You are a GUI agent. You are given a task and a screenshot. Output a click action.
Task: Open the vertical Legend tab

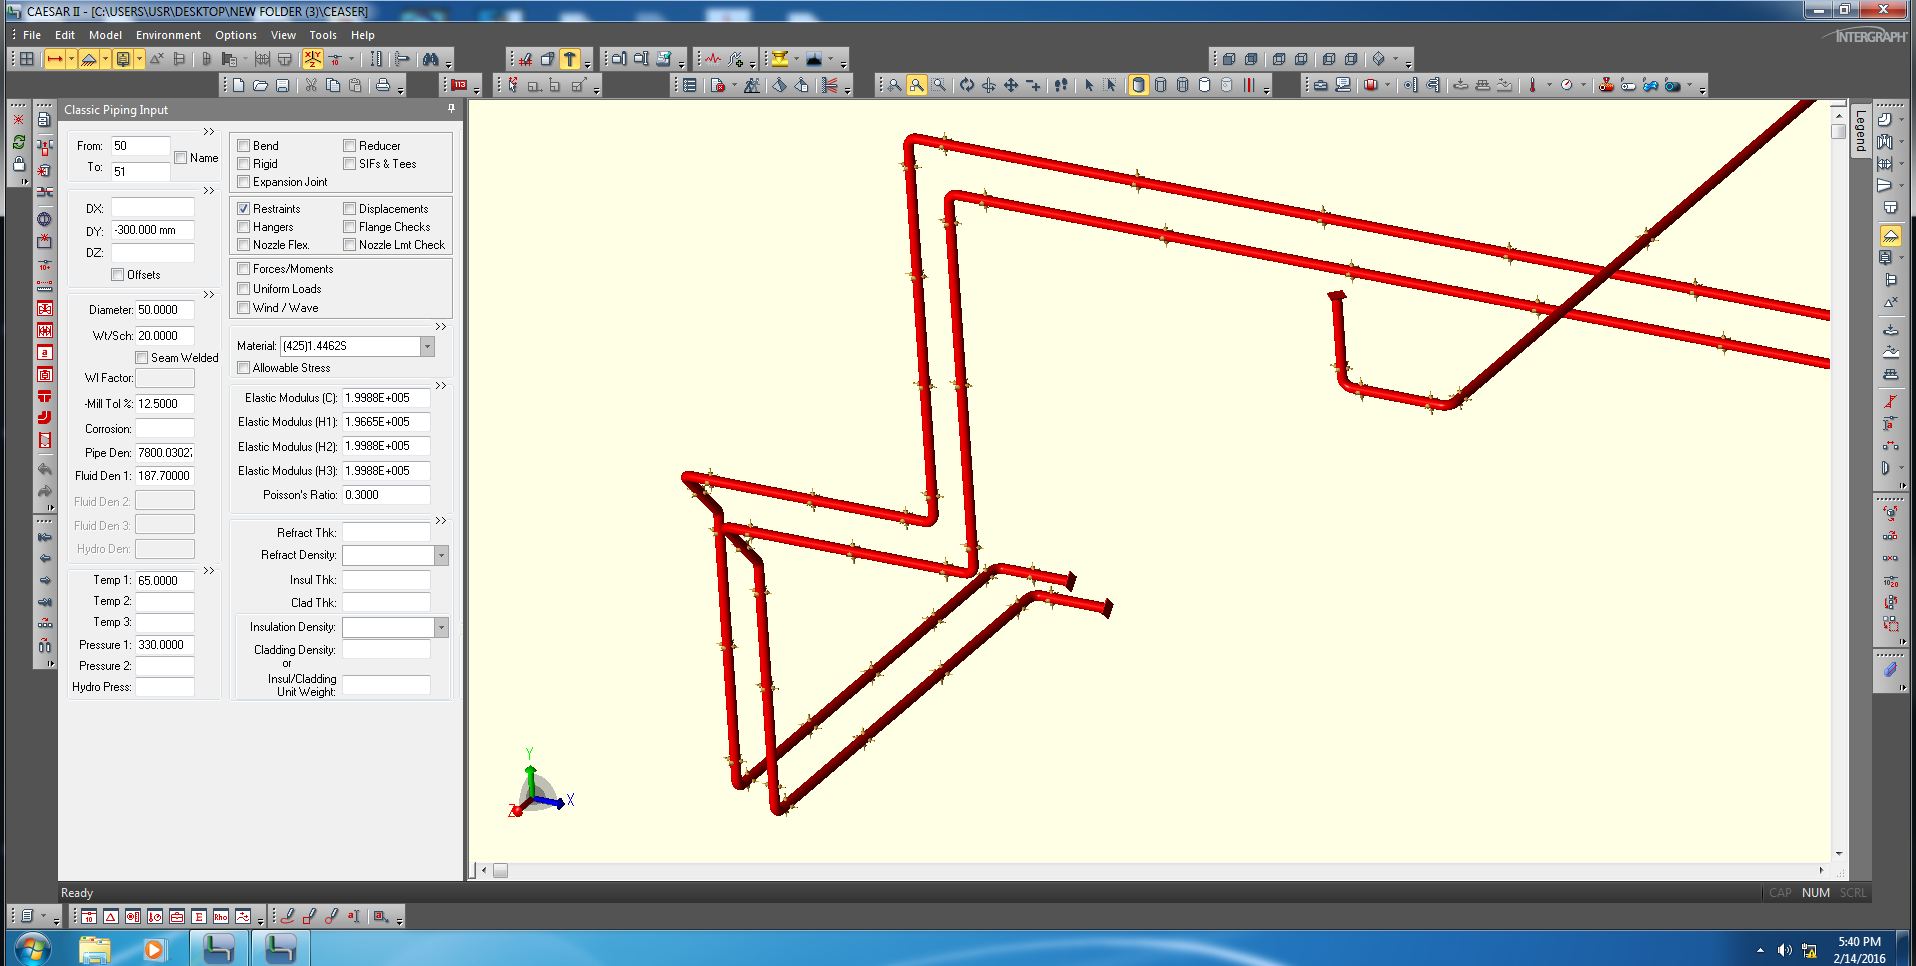1860,131
